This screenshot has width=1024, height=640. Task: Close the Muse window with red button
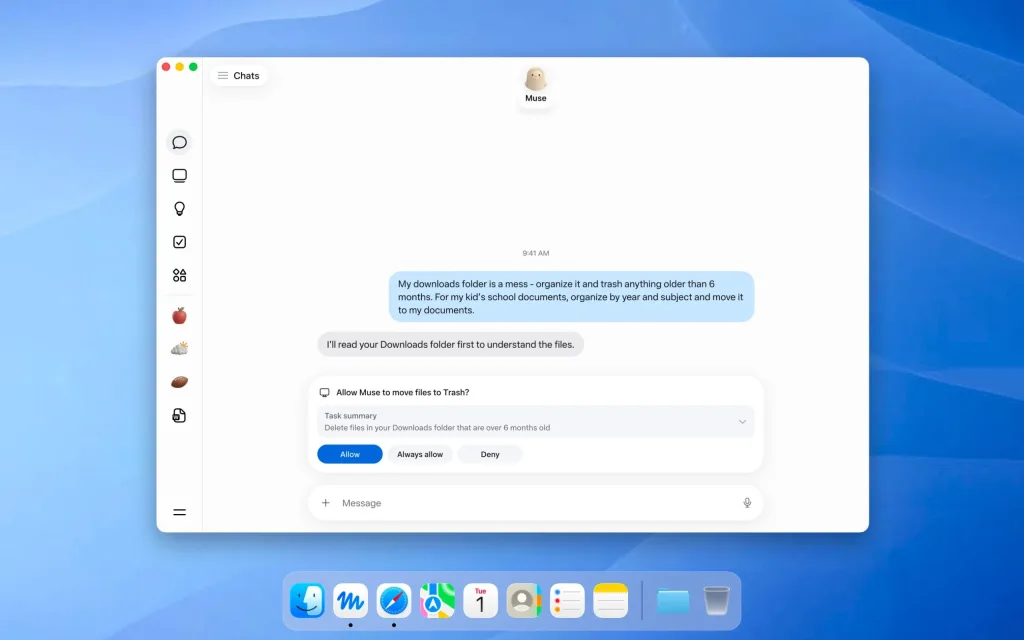[166, 67]
